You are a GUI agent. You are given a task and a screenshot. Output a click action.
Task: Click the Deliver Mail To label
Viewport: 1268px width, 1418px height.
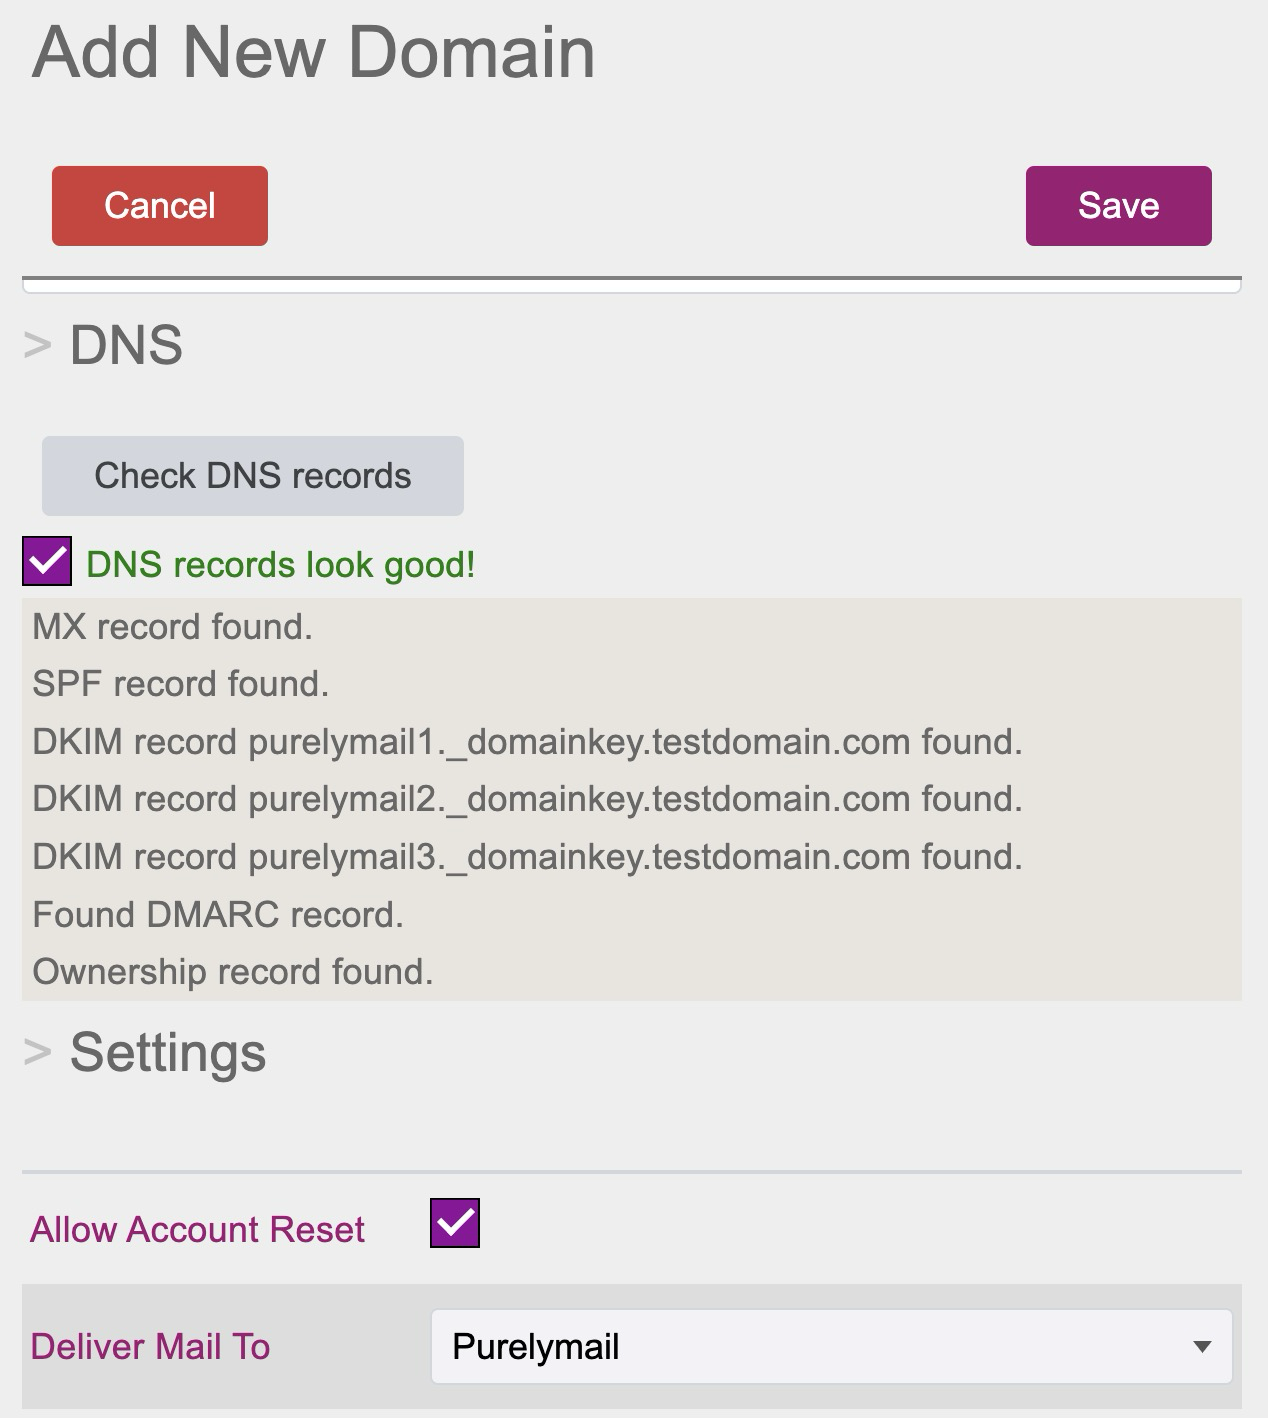pos(151,1347)
